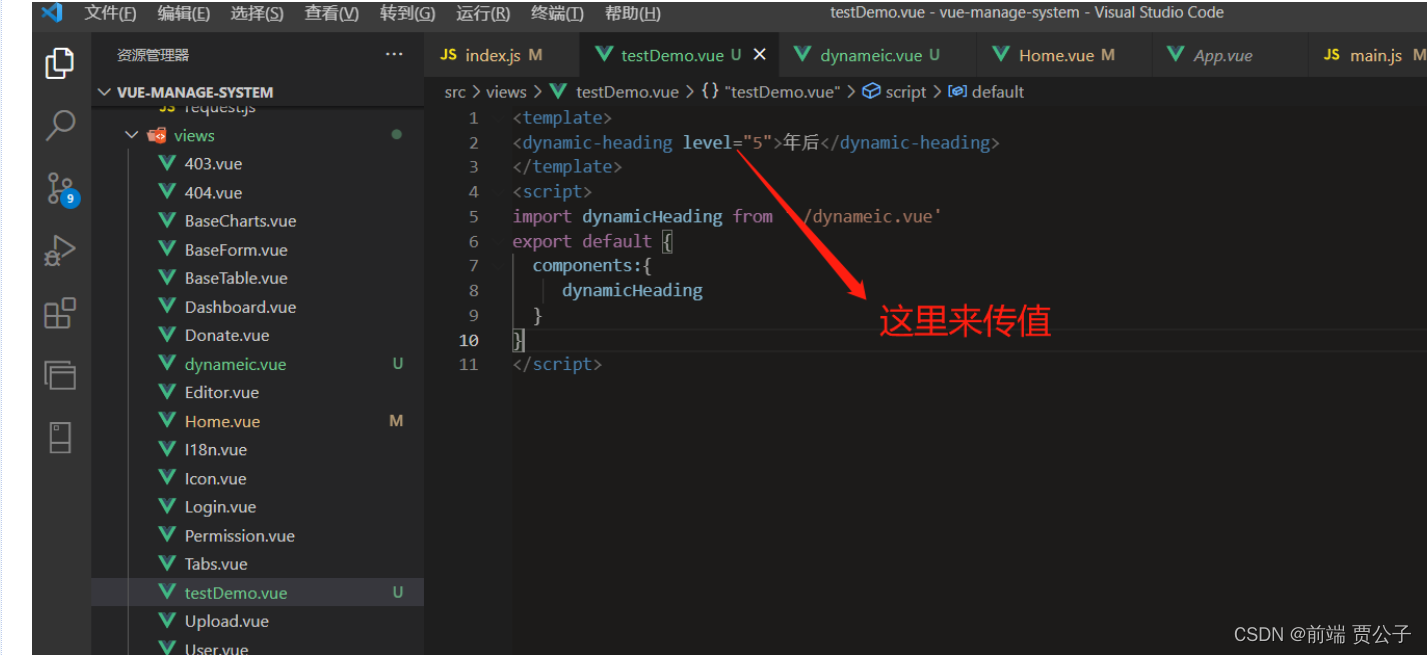Viewport: 1427px width, 655px height.
Task: Open the 终端 menu
Action: (x=557, y=13)
